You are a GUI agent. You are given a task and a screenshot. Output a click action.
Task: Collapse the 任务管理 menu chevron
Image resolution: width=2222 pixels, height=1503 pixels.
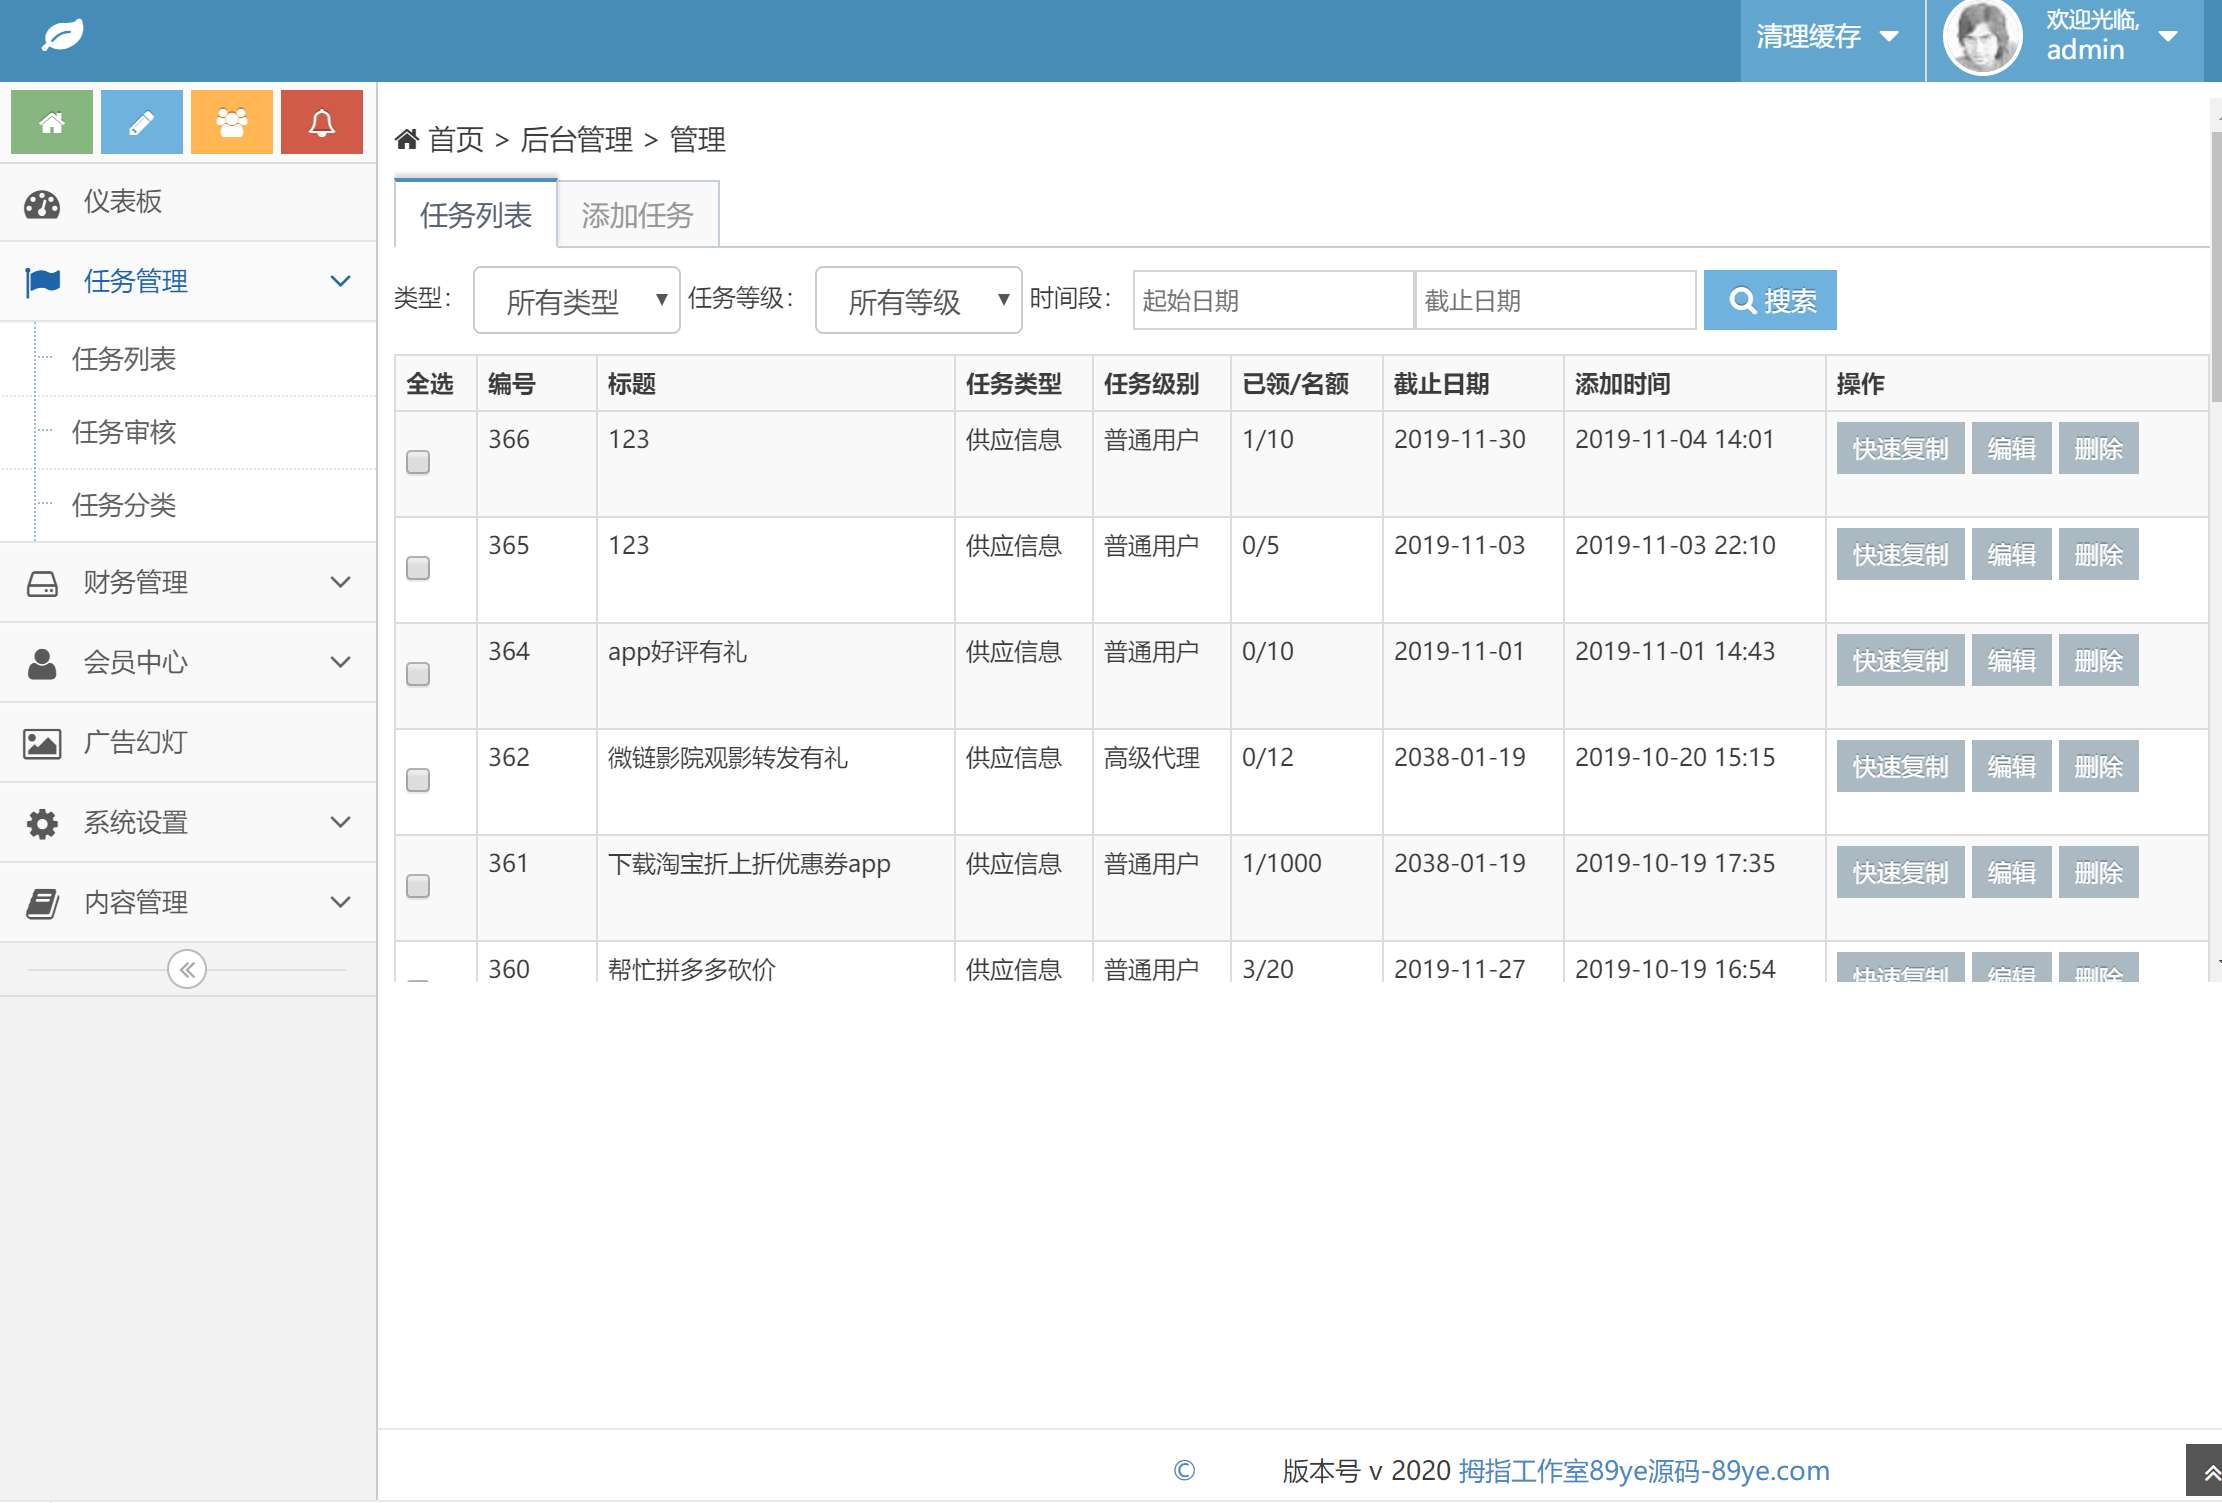[x=340, y=281]
